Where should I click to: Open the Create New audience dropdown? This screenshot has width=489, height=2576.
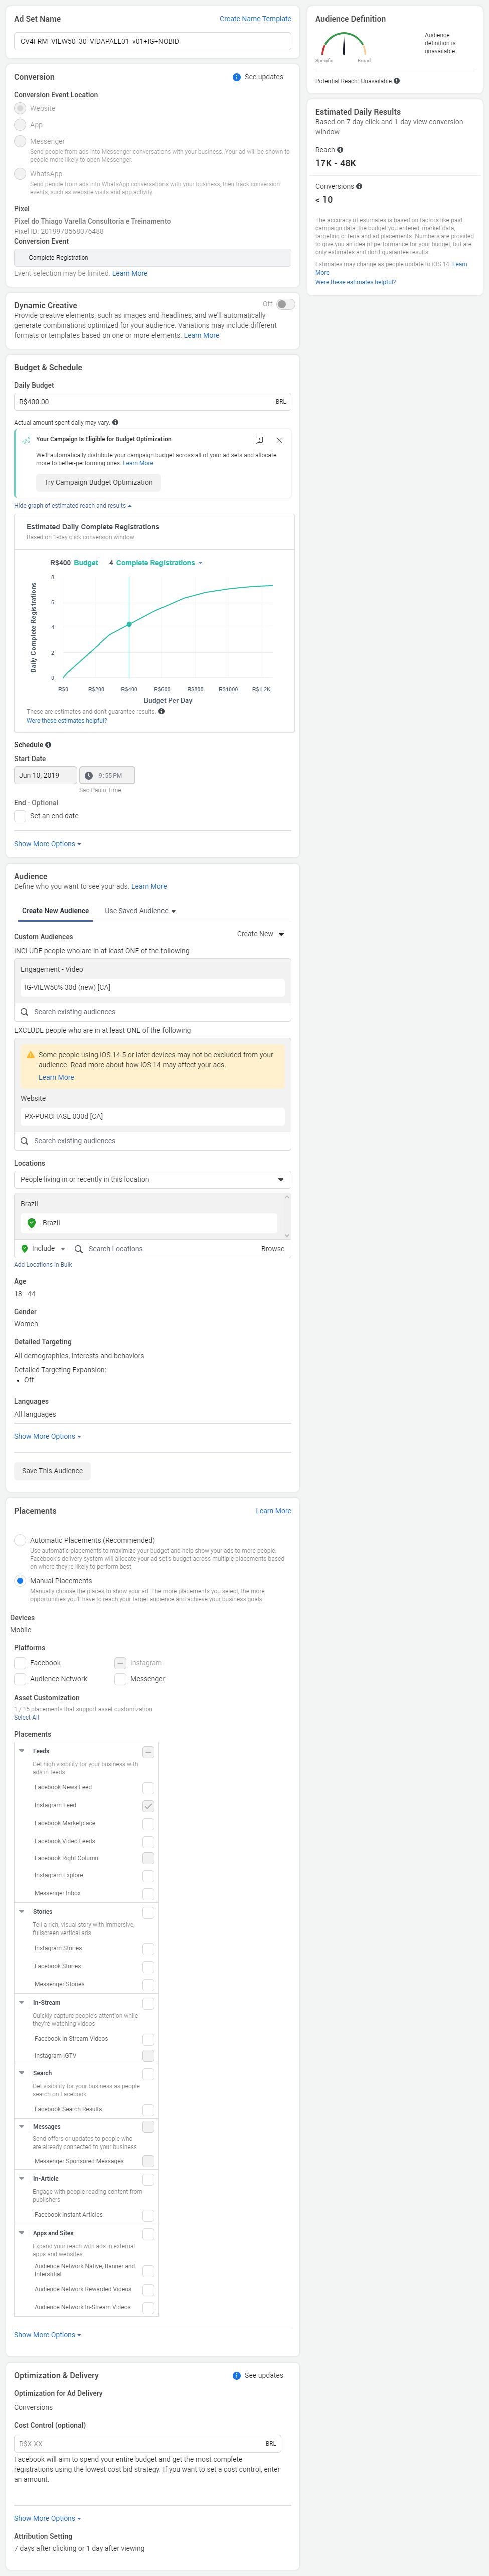[x=261, y=934]
